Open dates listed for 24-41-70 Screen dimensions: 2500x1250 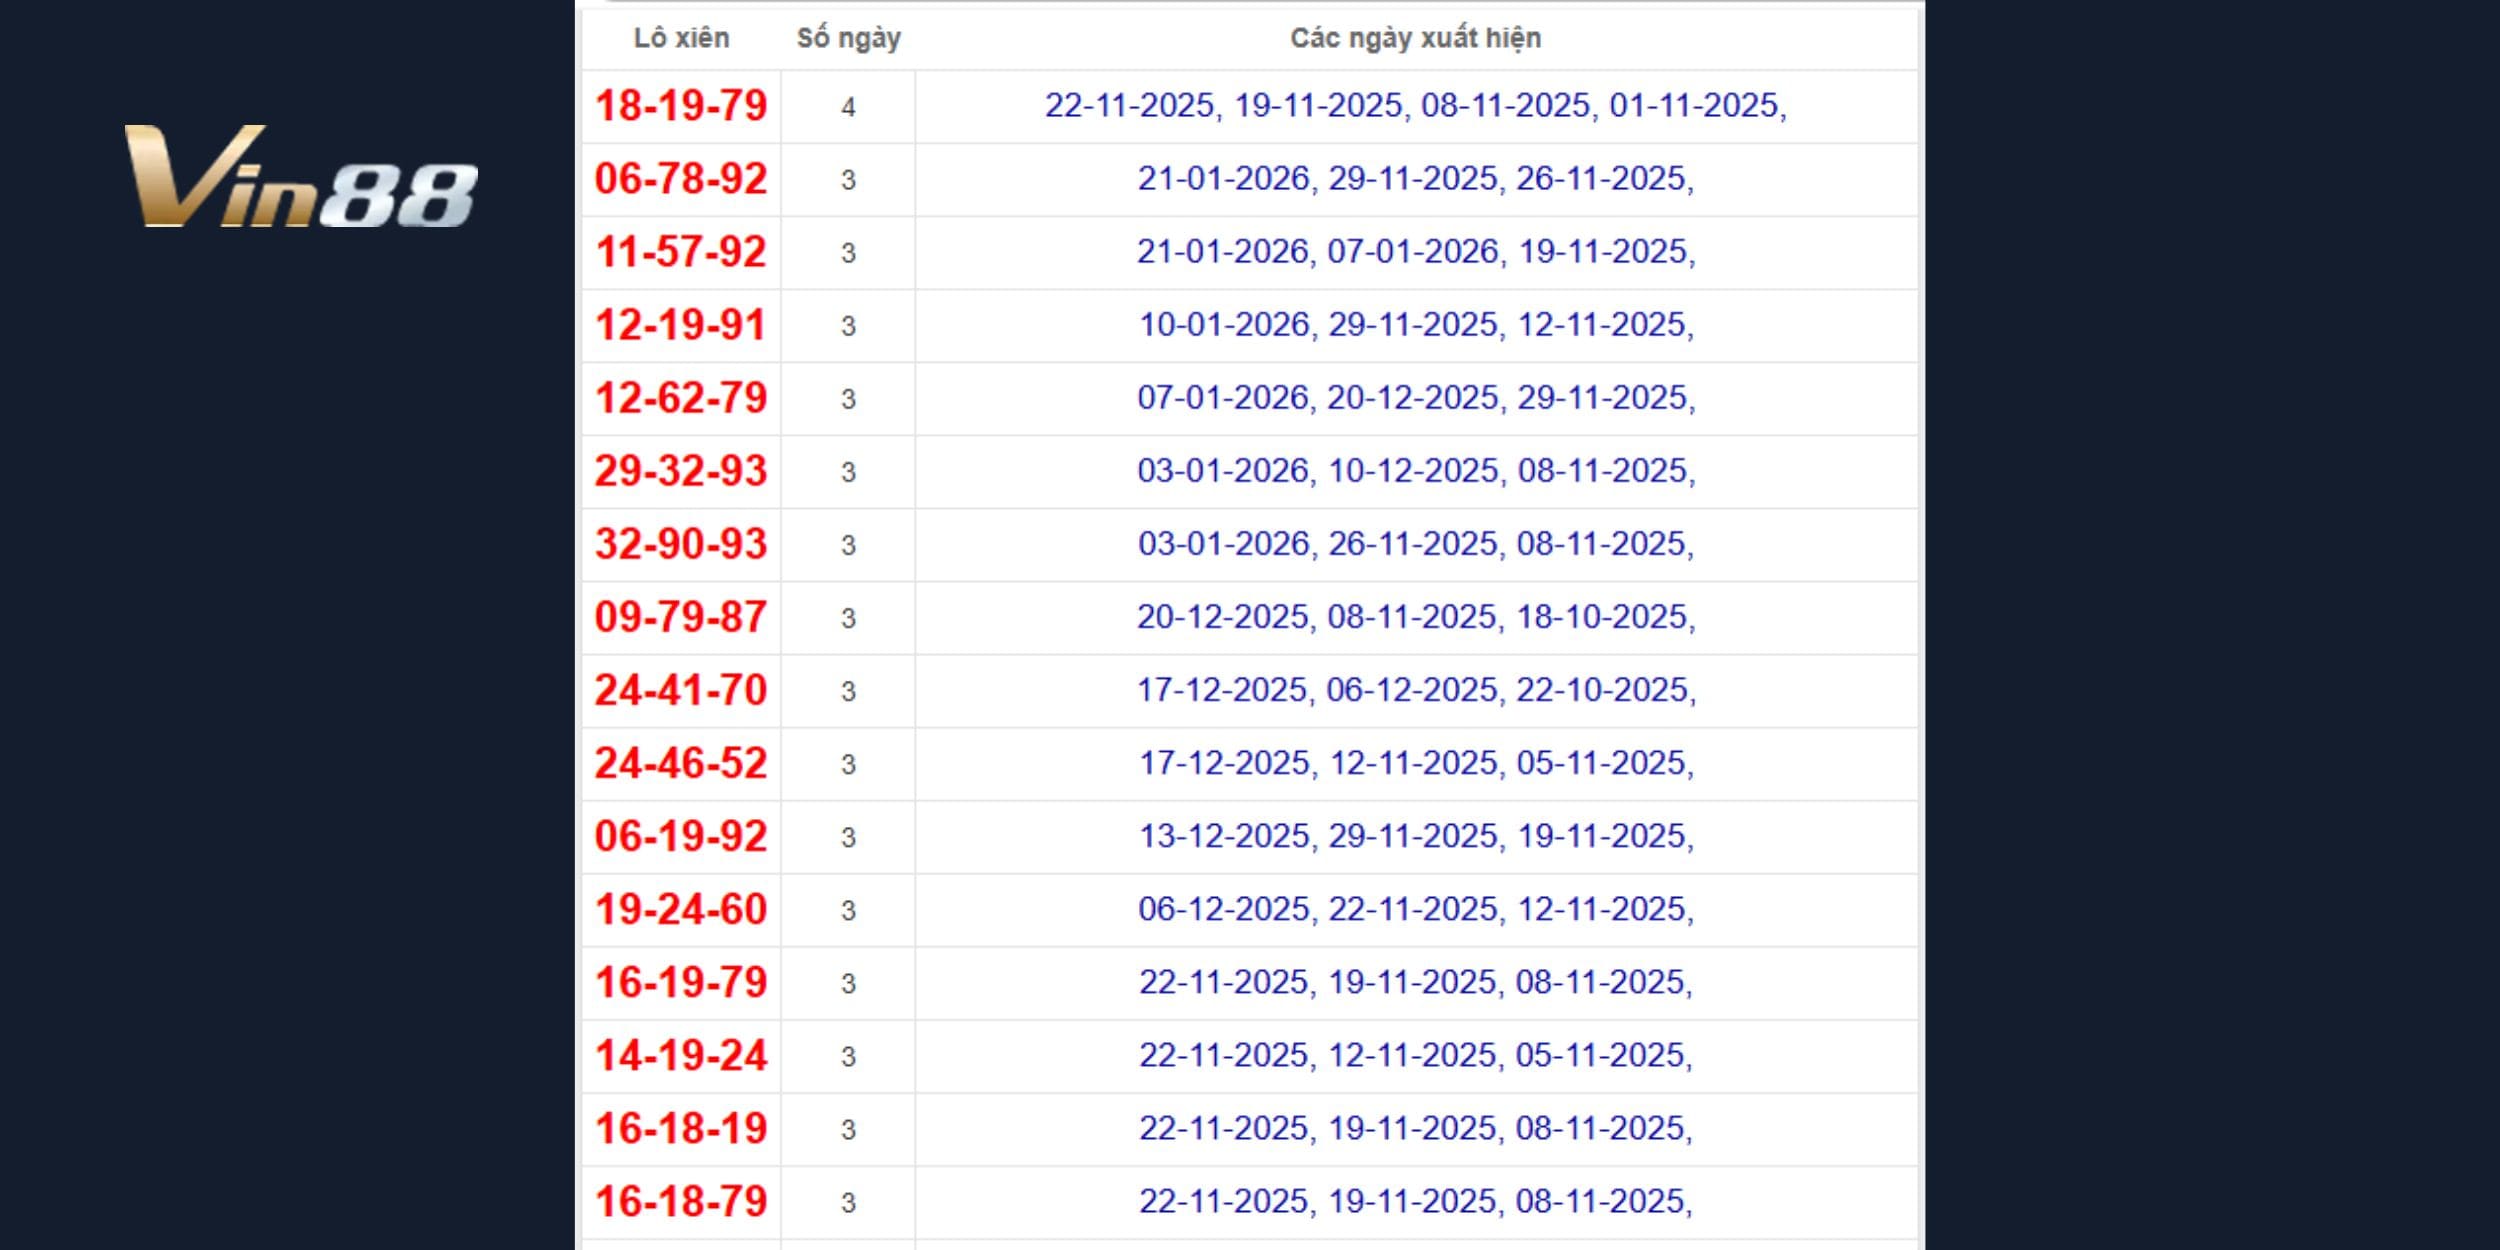point(1415,690)
